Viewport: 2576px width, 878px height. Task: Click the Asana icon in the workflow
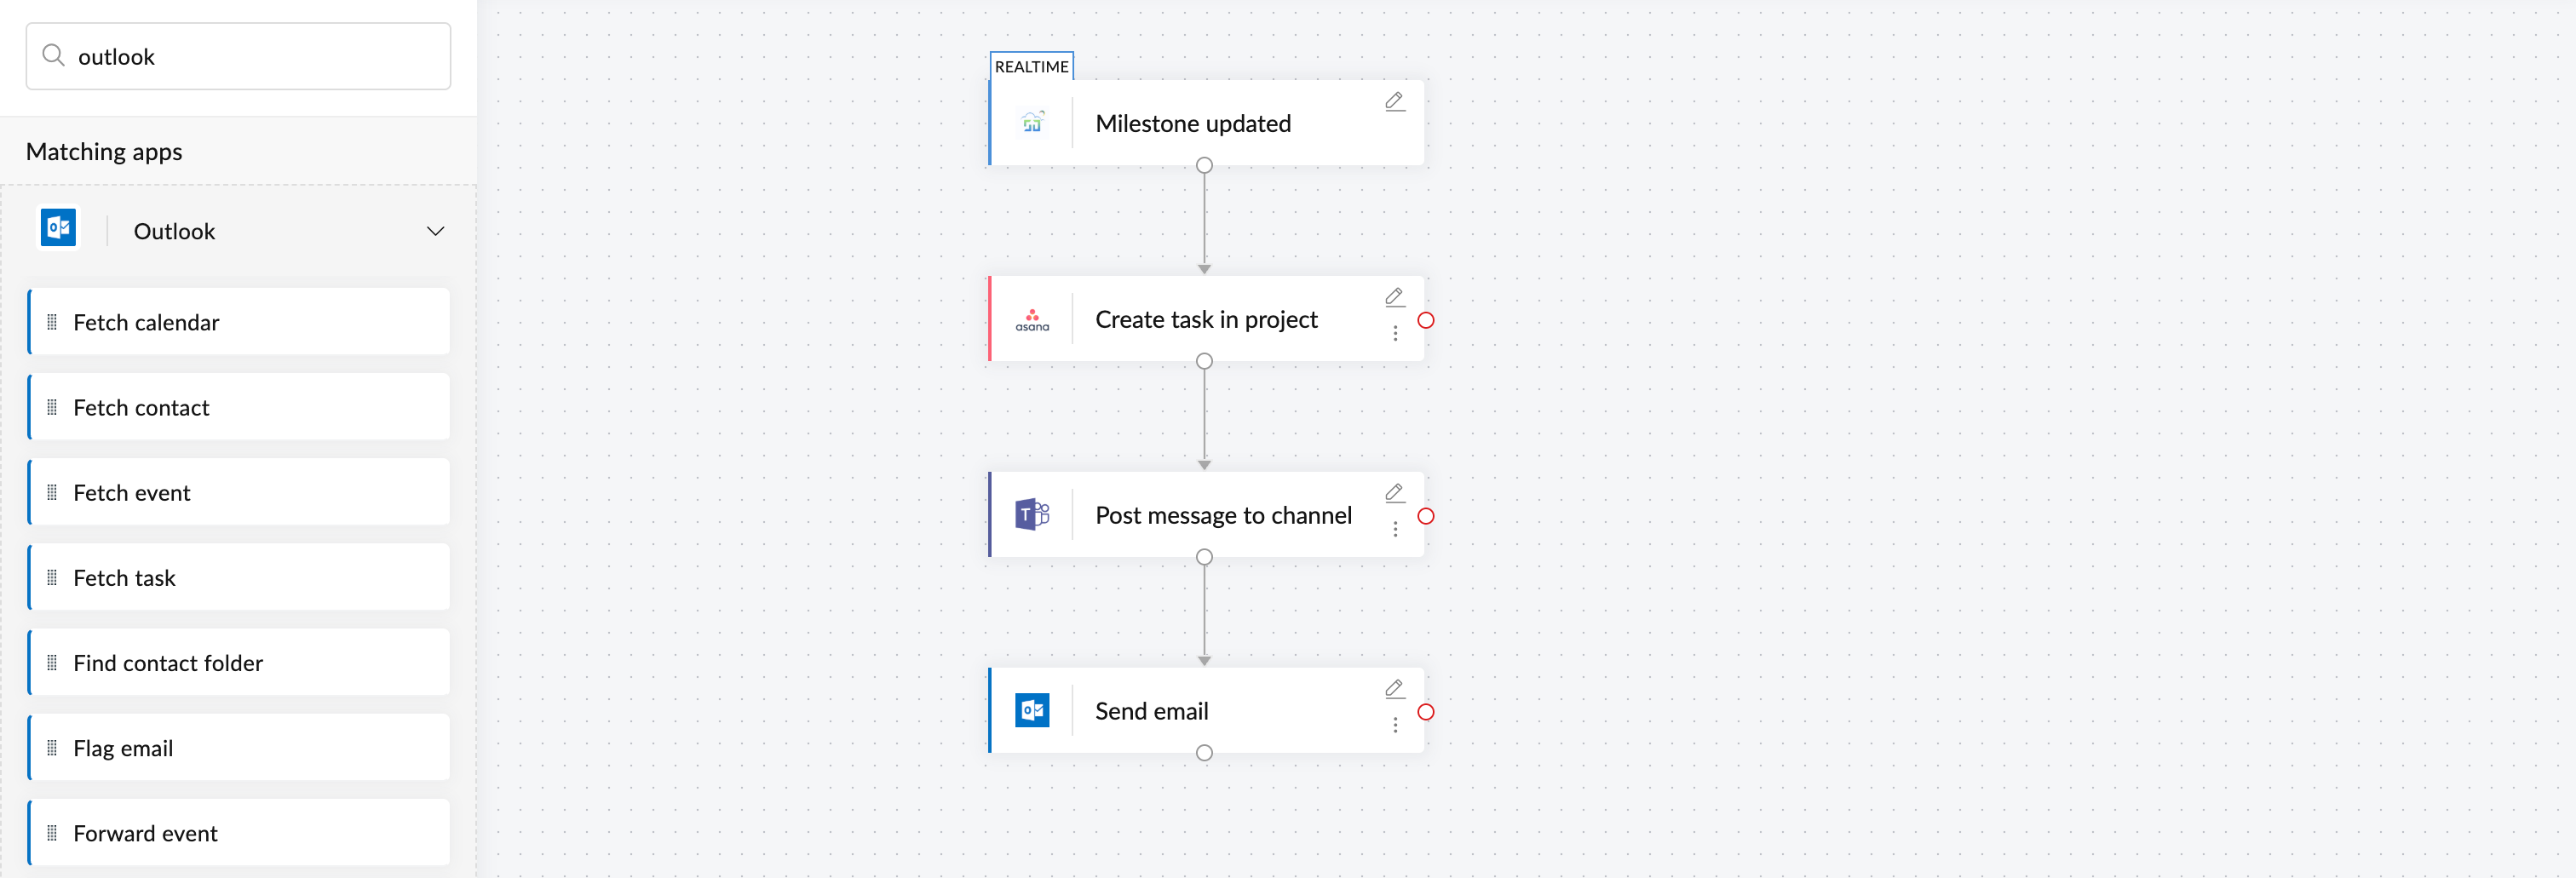(1032, 320)
